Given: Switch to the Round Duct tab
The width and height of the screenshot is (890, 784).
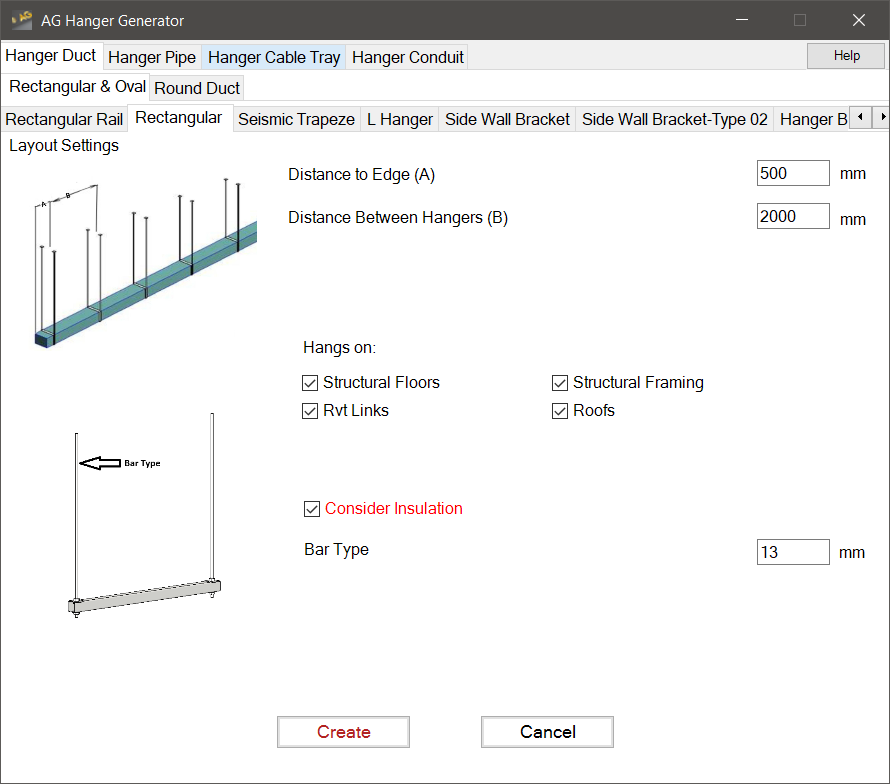Looking at the screenshot, I should pos(197,88).
